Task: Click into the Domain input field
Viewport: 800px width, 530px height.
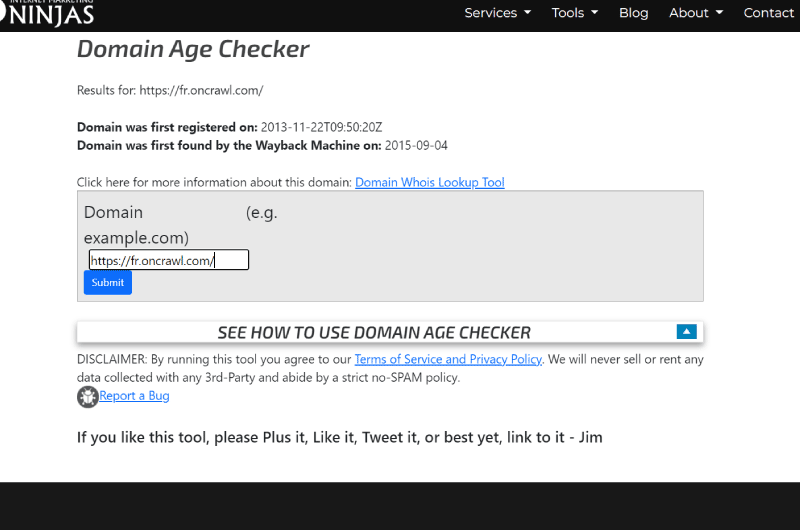Action: point(169,260)
